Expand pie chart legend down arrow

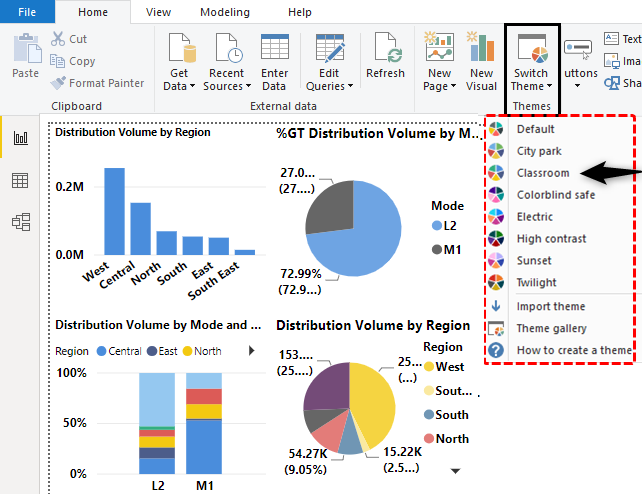[x=455, y=471]
